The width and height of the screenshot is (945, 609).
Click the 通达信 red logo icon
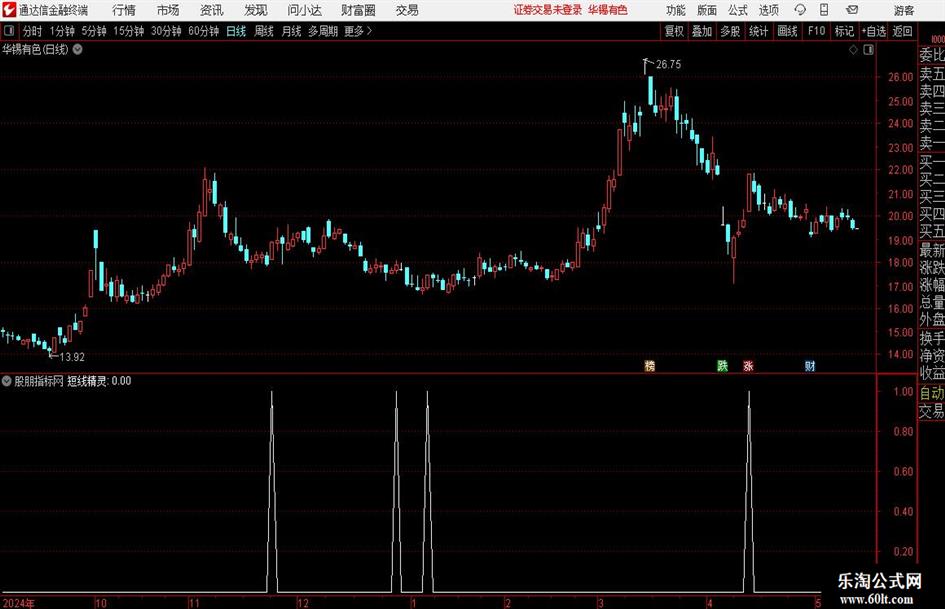pos(9,10)
